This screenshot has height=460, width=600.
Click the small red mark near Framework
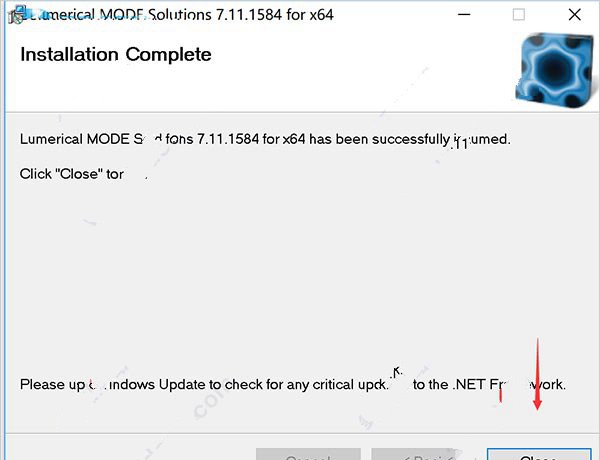click(500, 395)
